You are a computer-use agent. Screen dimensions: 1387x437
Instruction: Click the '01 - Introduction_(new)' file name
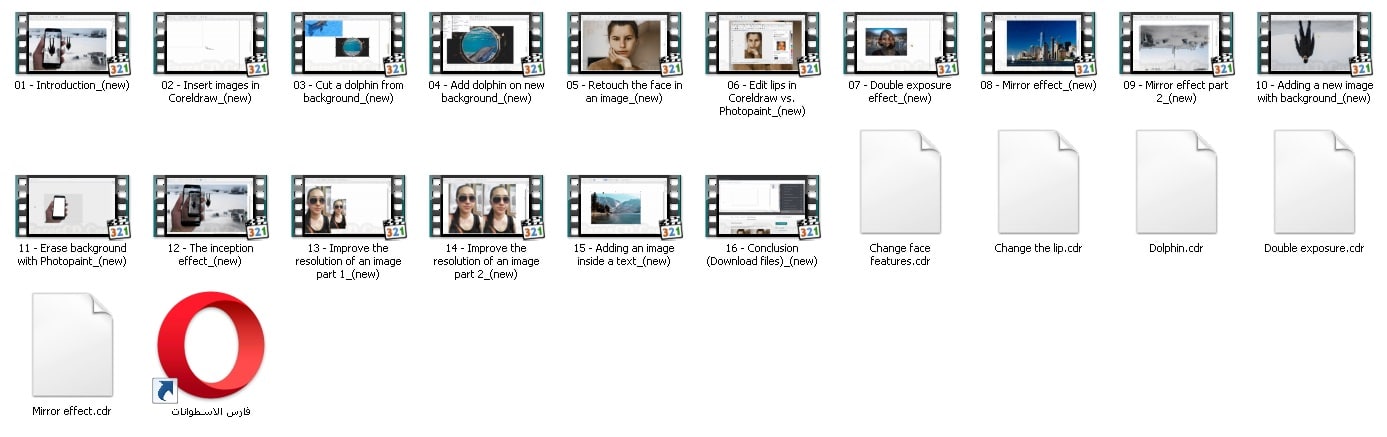[x=70, y=85]
